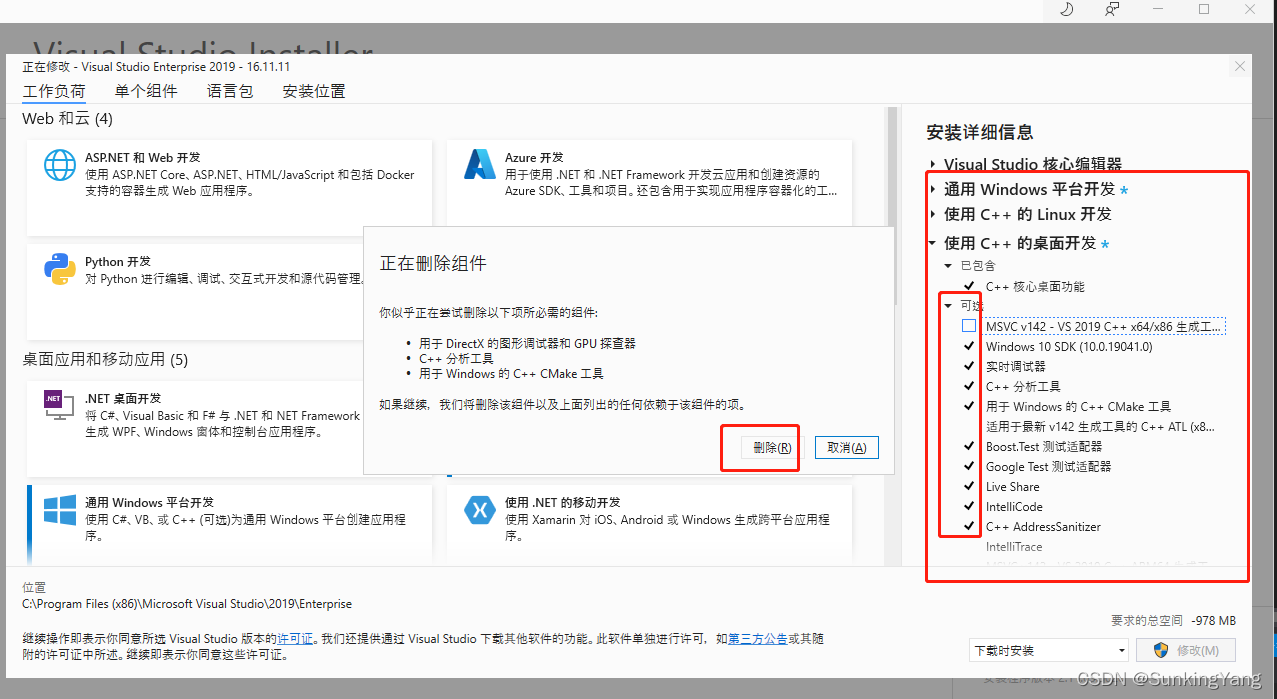This screenshot has width=1277, height=699.
Task: Uncheck C++ 分析工具 component
Action: click(969, 386)
